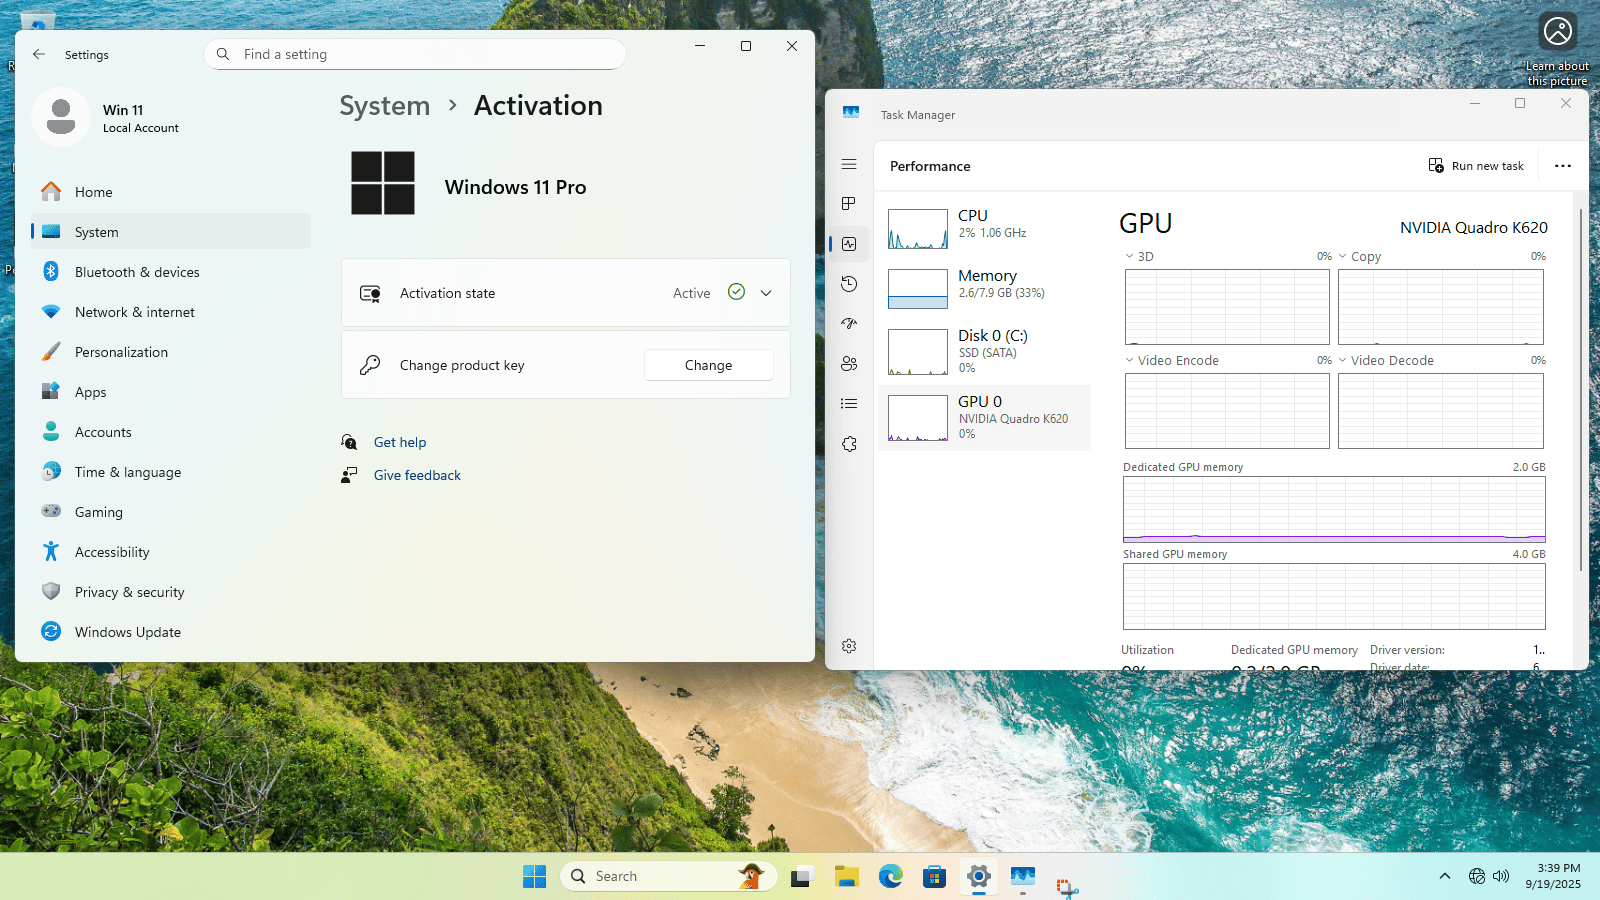Click the Shared GPU memory graph
The image size is (1600, 900).
(1334, 596)
